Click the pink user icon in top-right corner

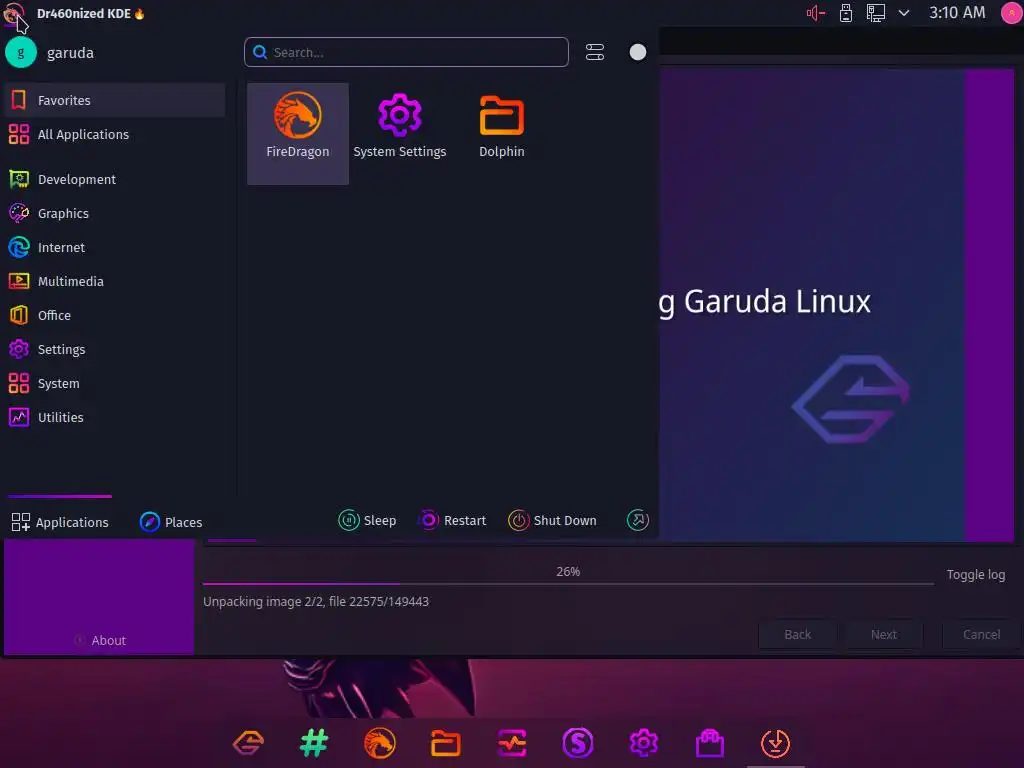(1011, 13)
